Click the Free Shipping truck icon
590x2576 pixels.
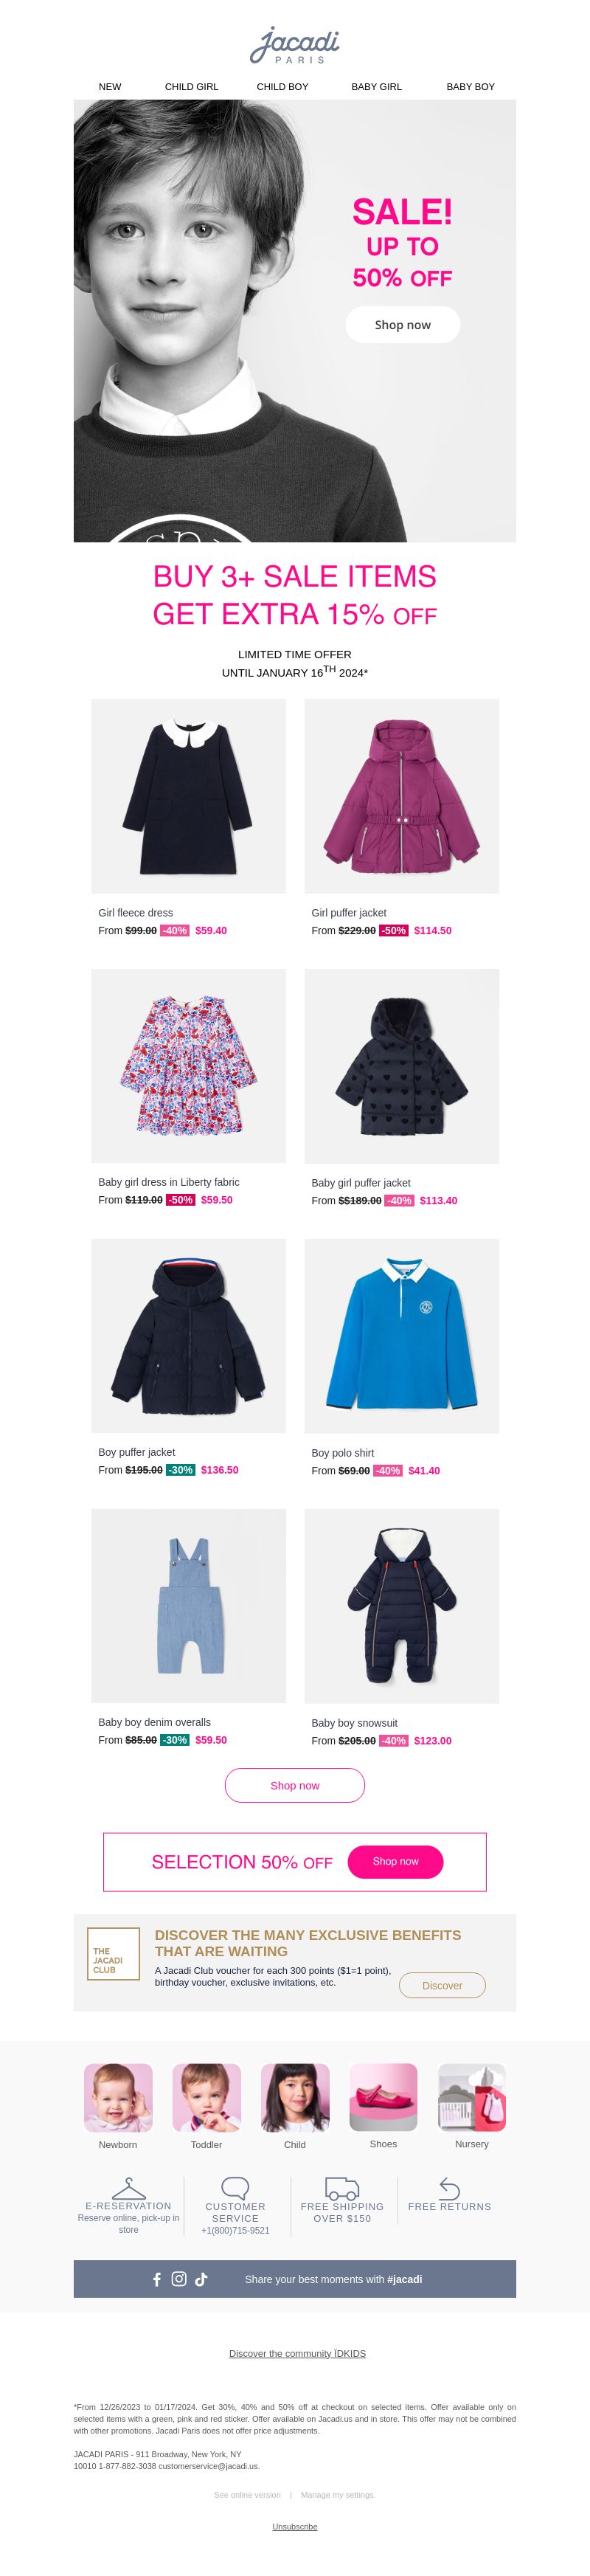(342, 2188)
